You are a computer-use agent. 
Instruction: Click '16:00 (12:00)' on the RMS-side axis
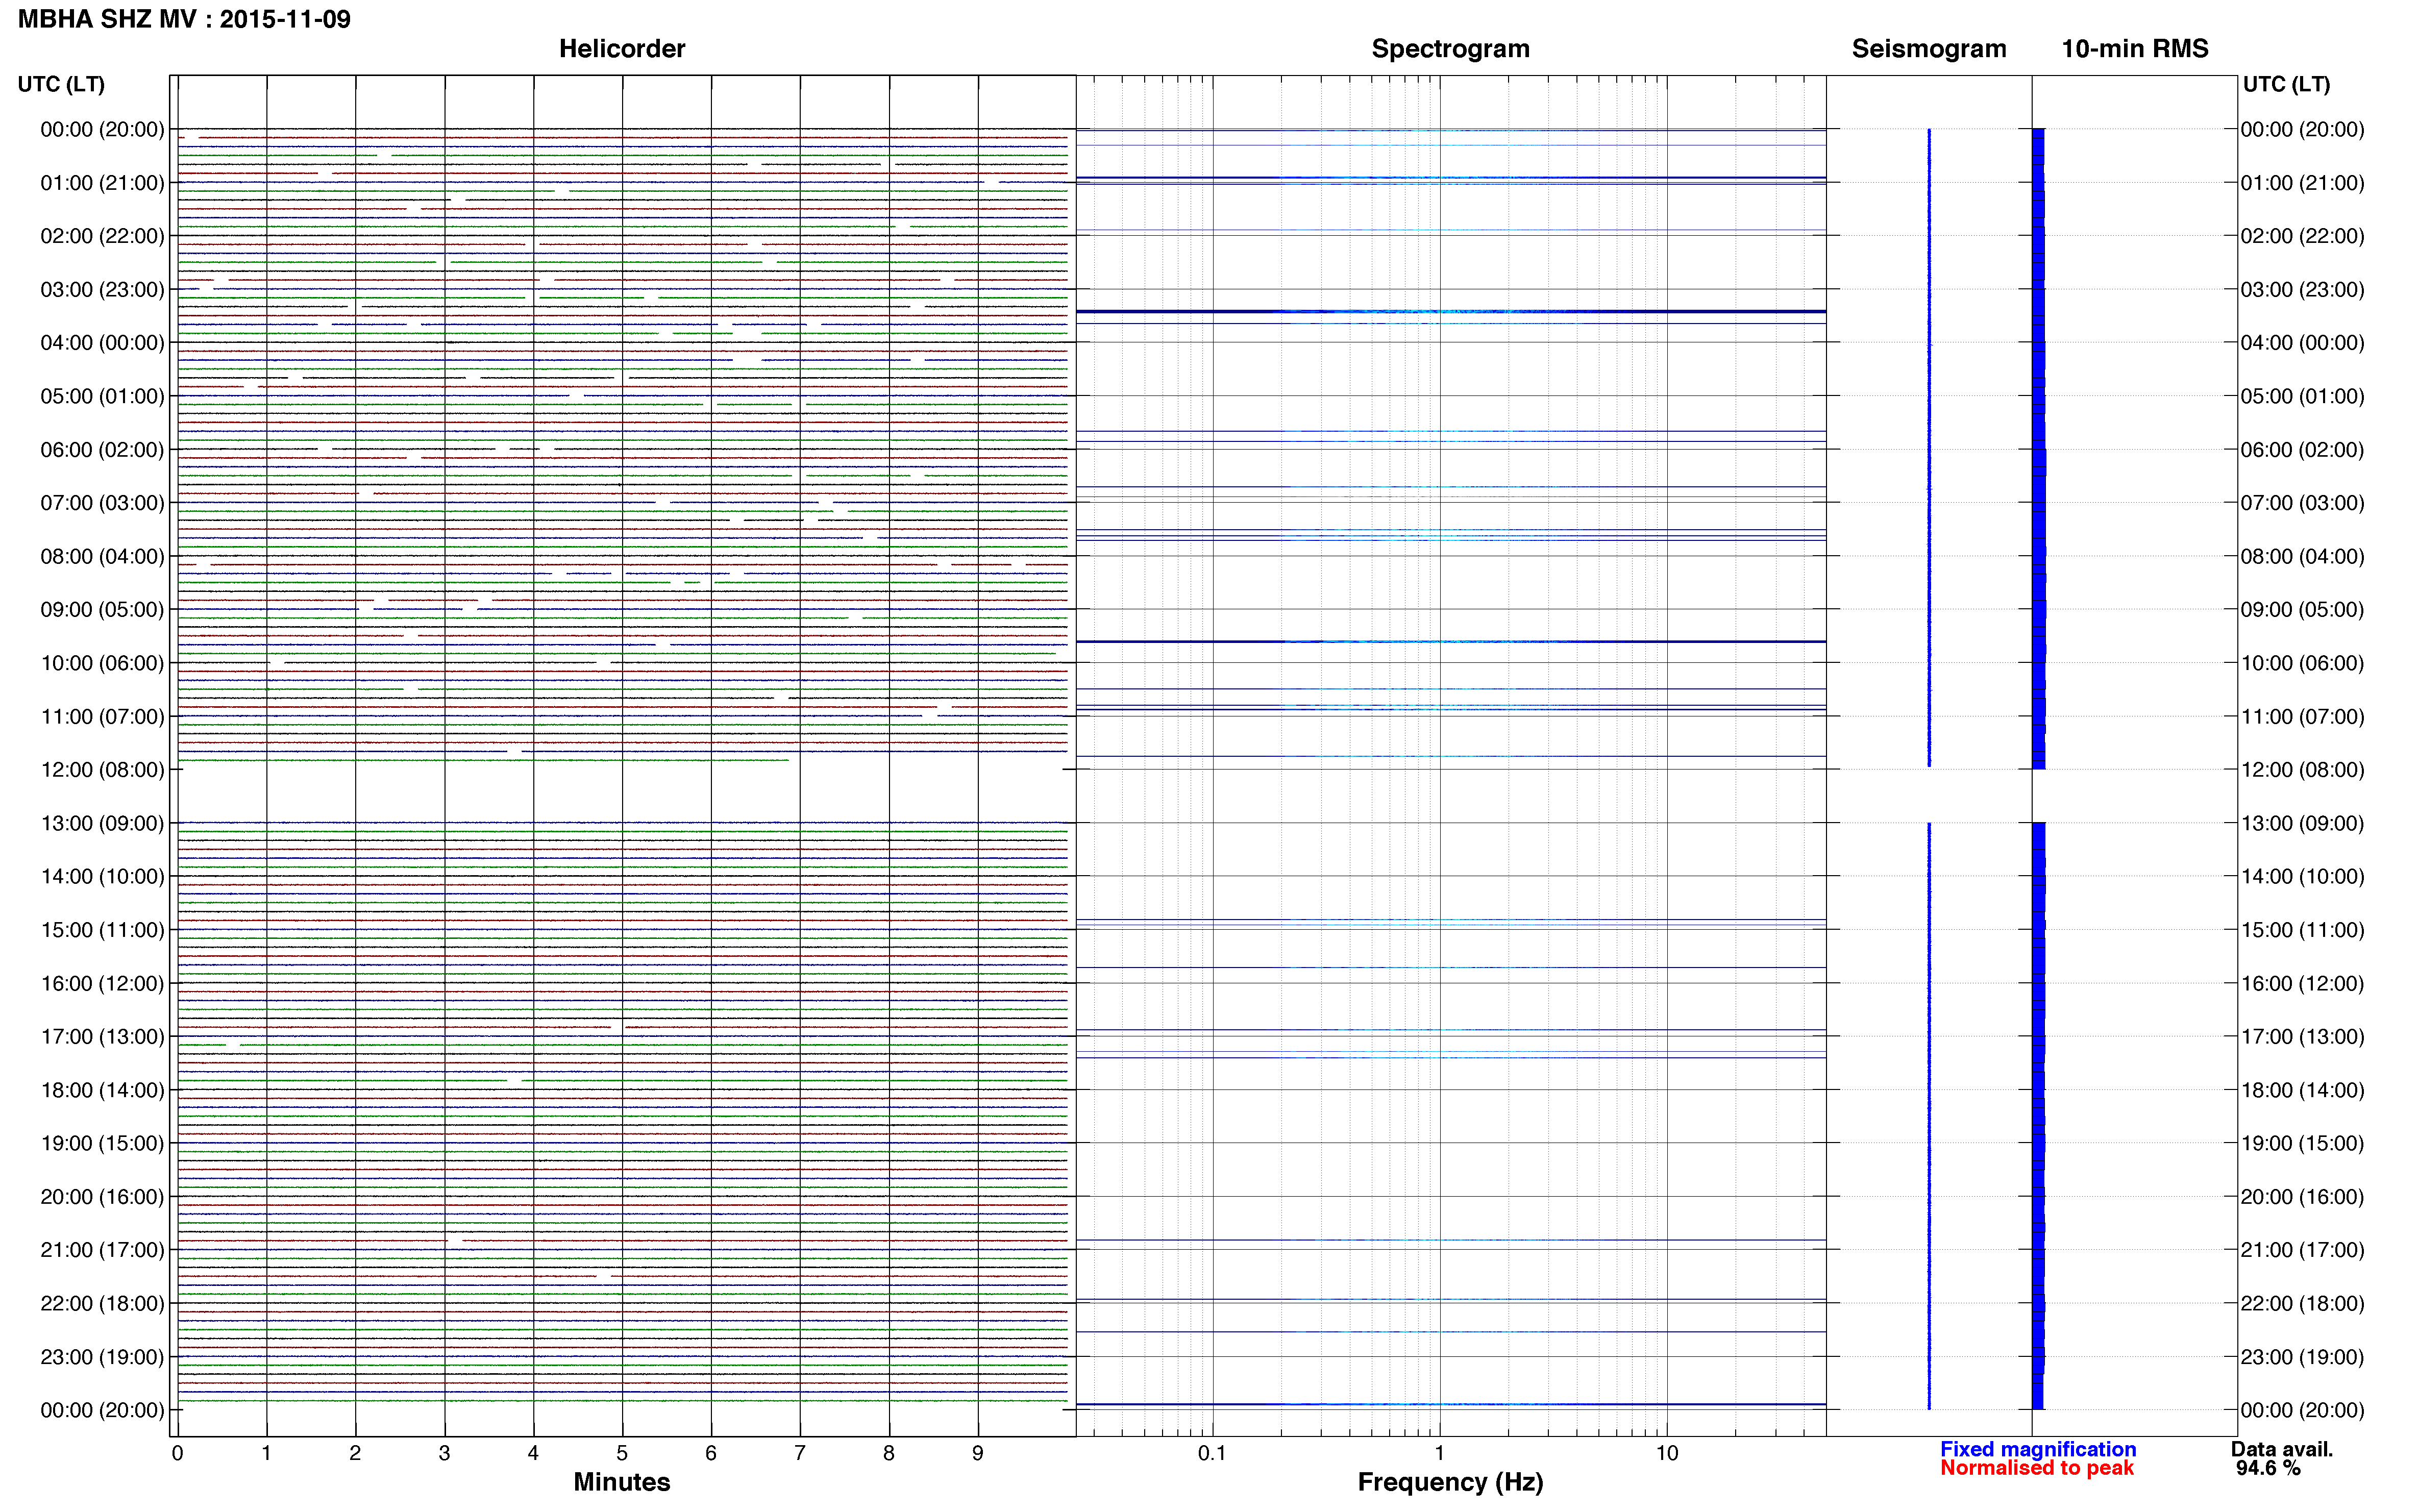pos(2302,984)
